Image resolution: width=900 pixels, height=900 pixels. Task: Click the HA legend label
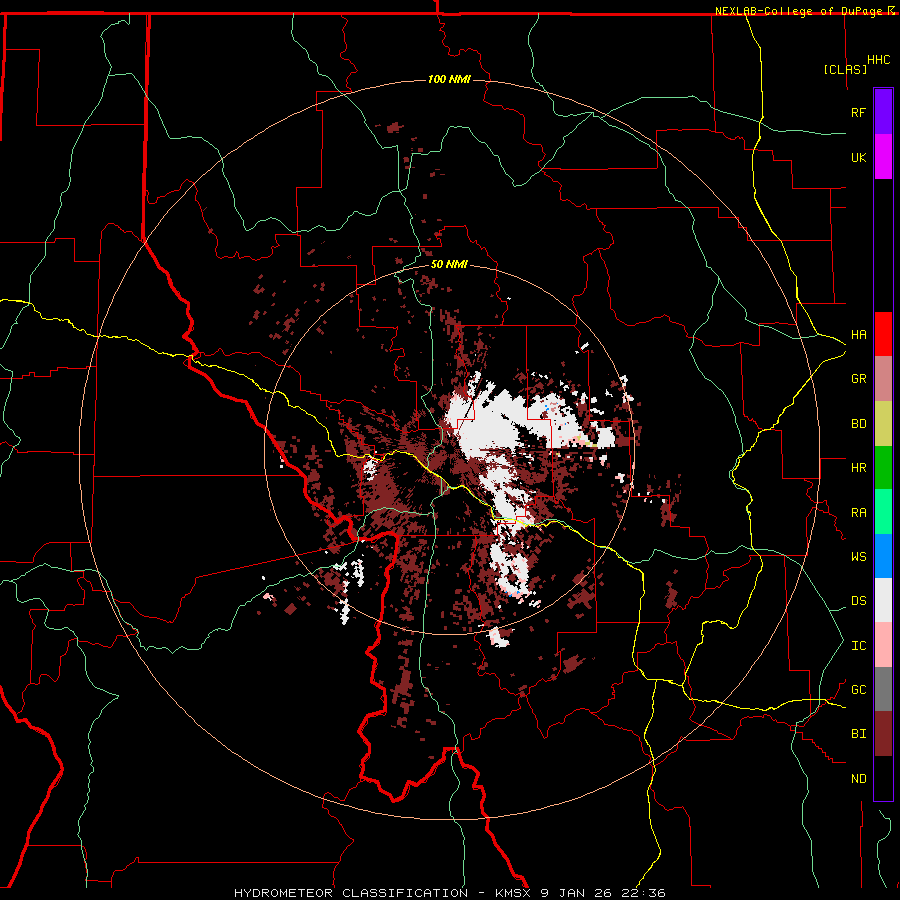858,335
